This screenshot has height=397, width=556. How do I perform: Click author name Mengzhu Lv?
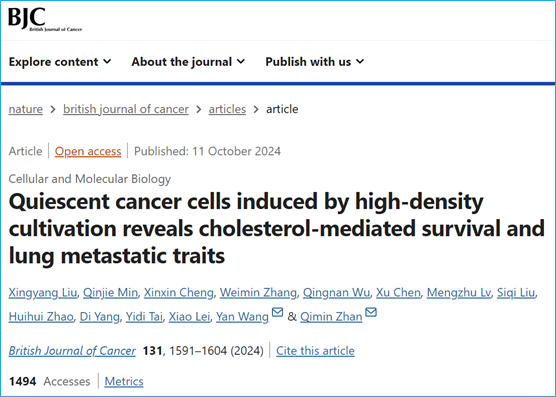coord(459,293)
